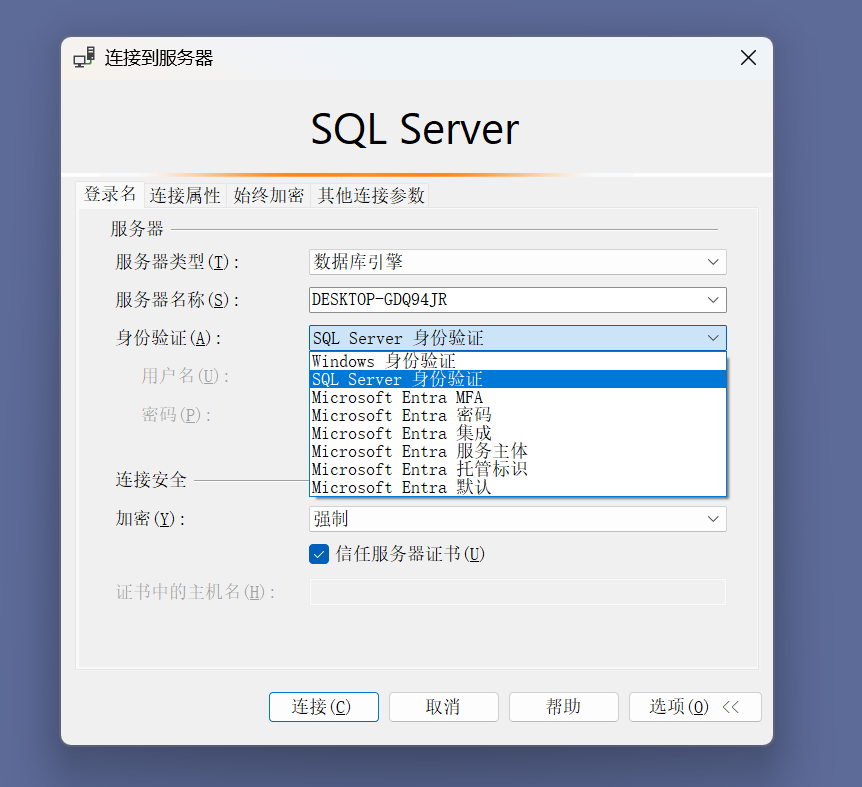Uncheck the 信任服务器证书 checkbox

coord(319,554)
